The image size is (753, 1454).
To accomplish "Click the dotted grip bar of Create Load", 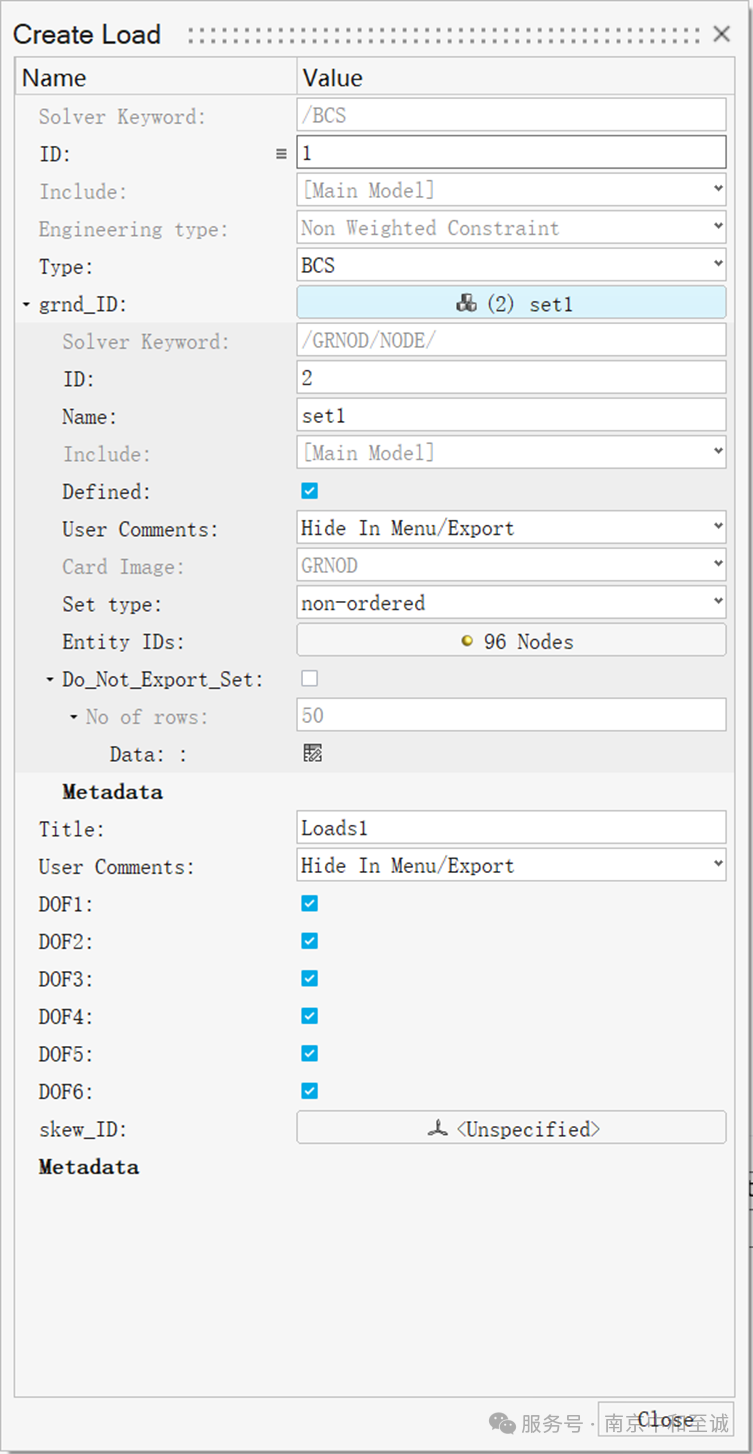I will (x=445, y=35).
